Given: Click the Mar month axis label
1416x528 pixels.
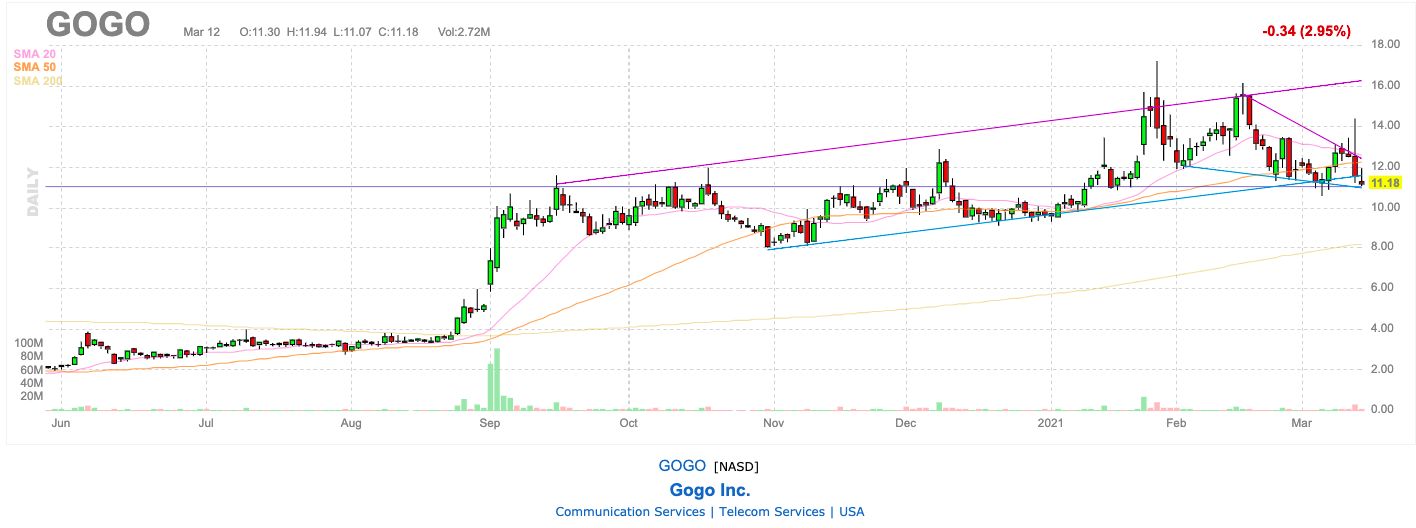Looking at the screenshot, I should tap(1302, 424).
